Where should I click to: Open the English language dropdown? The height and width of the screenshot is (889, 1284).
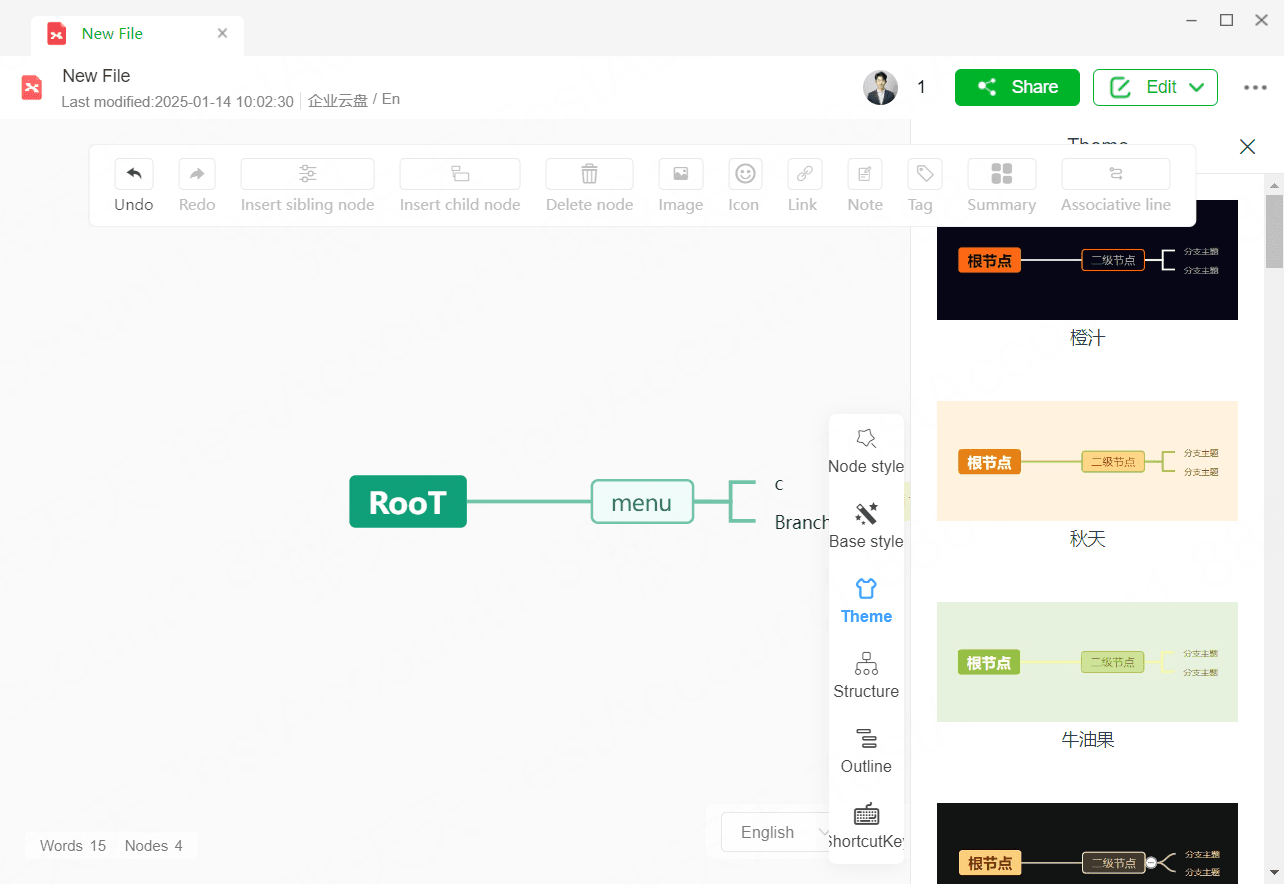click(775, 832)
